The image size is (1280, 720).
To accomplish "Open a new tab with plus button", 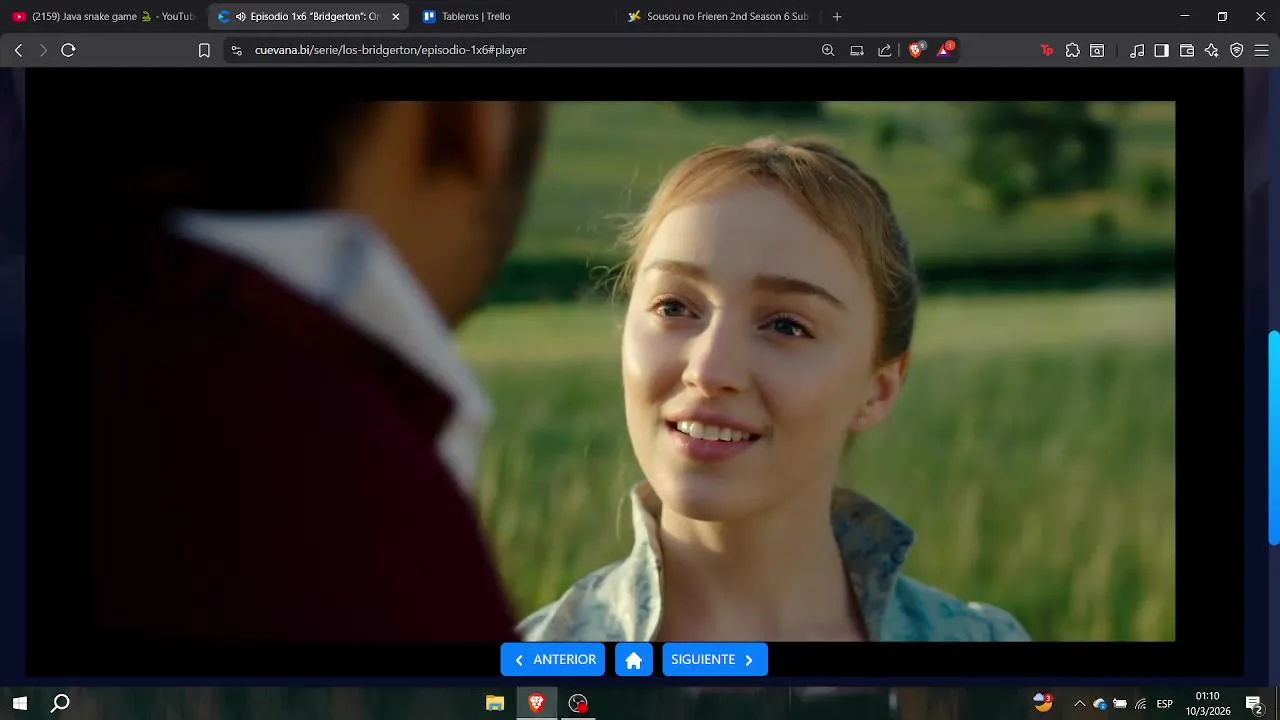I will [837, 16].
